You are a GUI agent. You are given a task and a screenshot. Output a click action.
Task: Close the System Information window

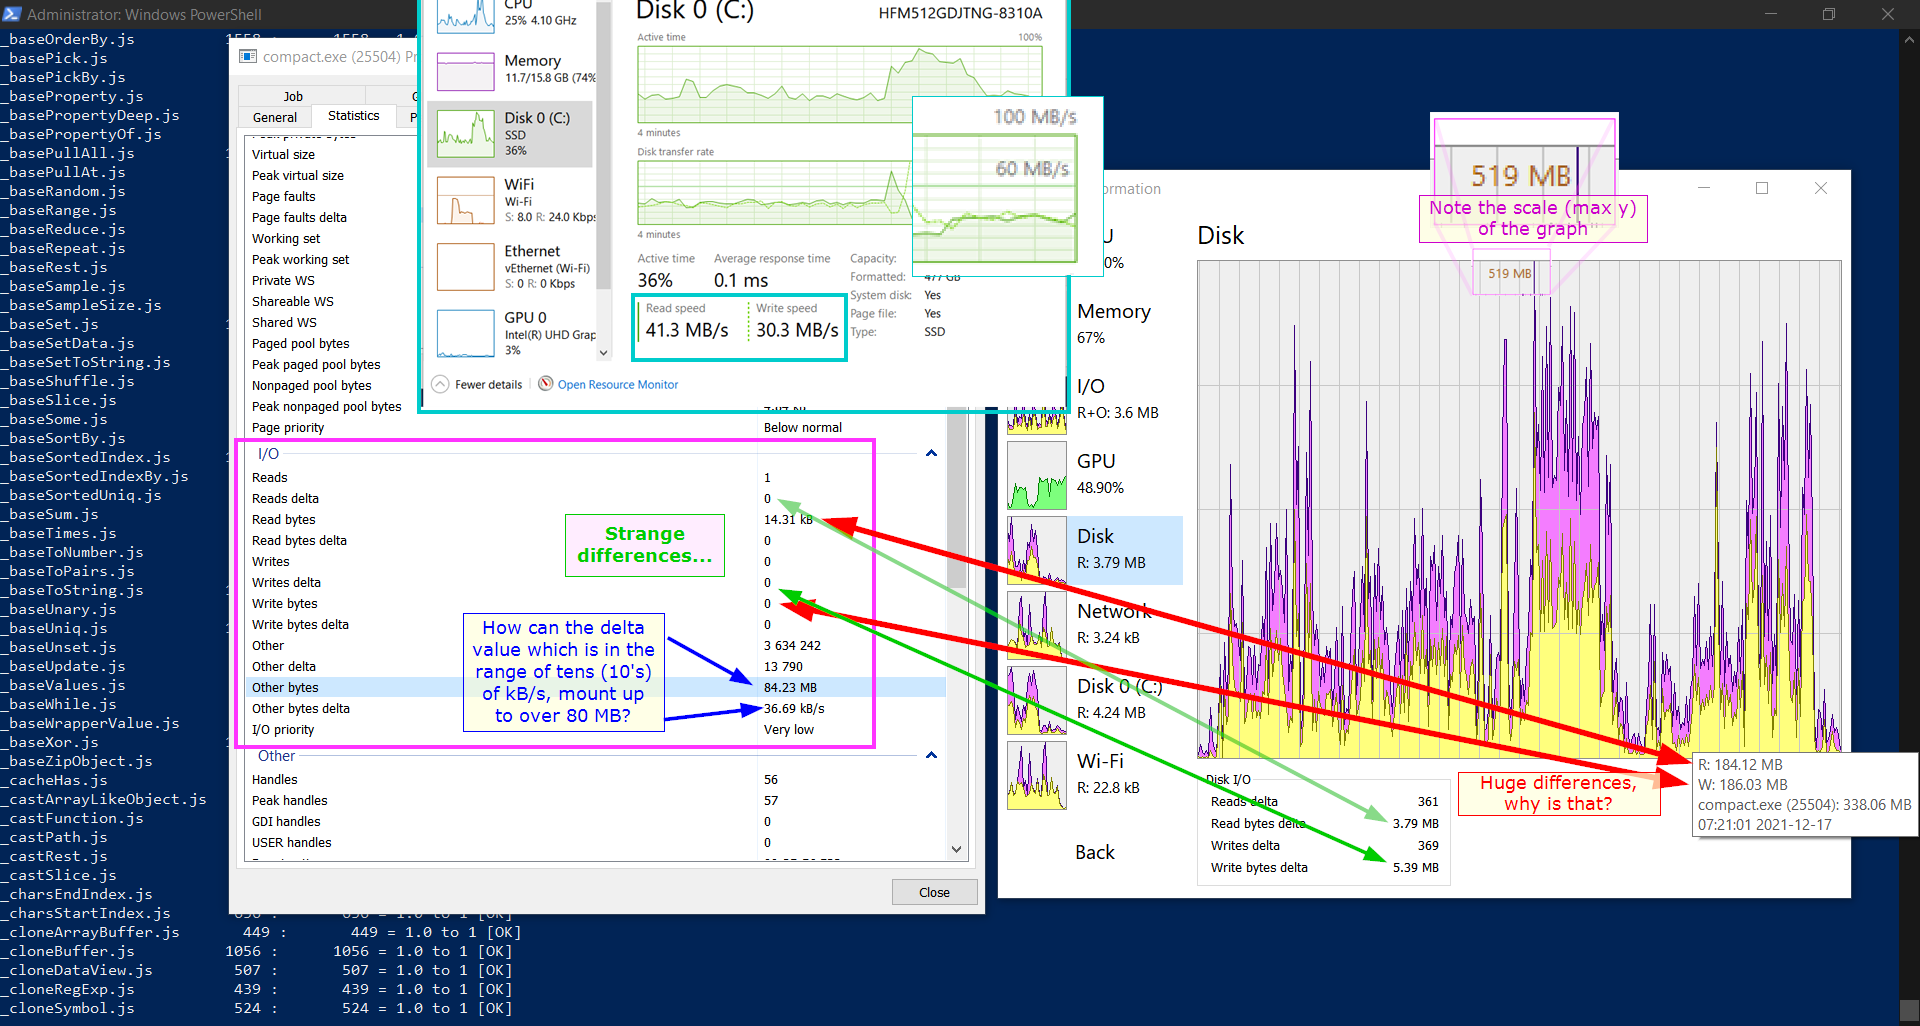[x=1821, y=188]
